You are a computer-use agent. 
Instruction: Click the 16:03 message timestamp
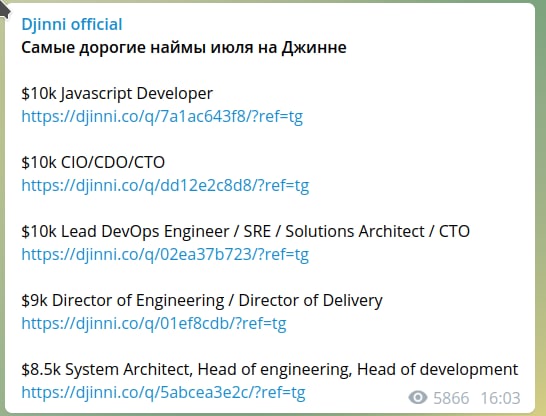pyautogui.click(x=500, y=398)
